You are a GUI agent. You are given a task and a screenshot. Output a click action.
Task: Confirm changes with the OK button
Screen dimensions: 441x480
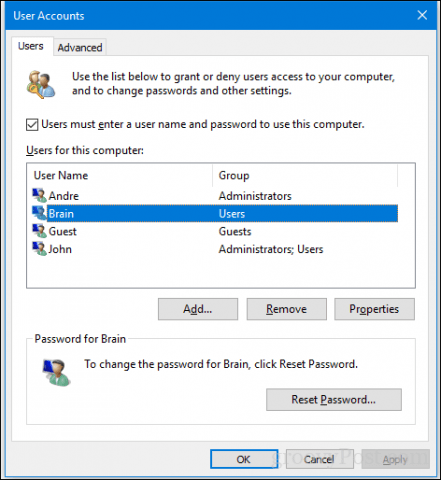tap(244, 459)
